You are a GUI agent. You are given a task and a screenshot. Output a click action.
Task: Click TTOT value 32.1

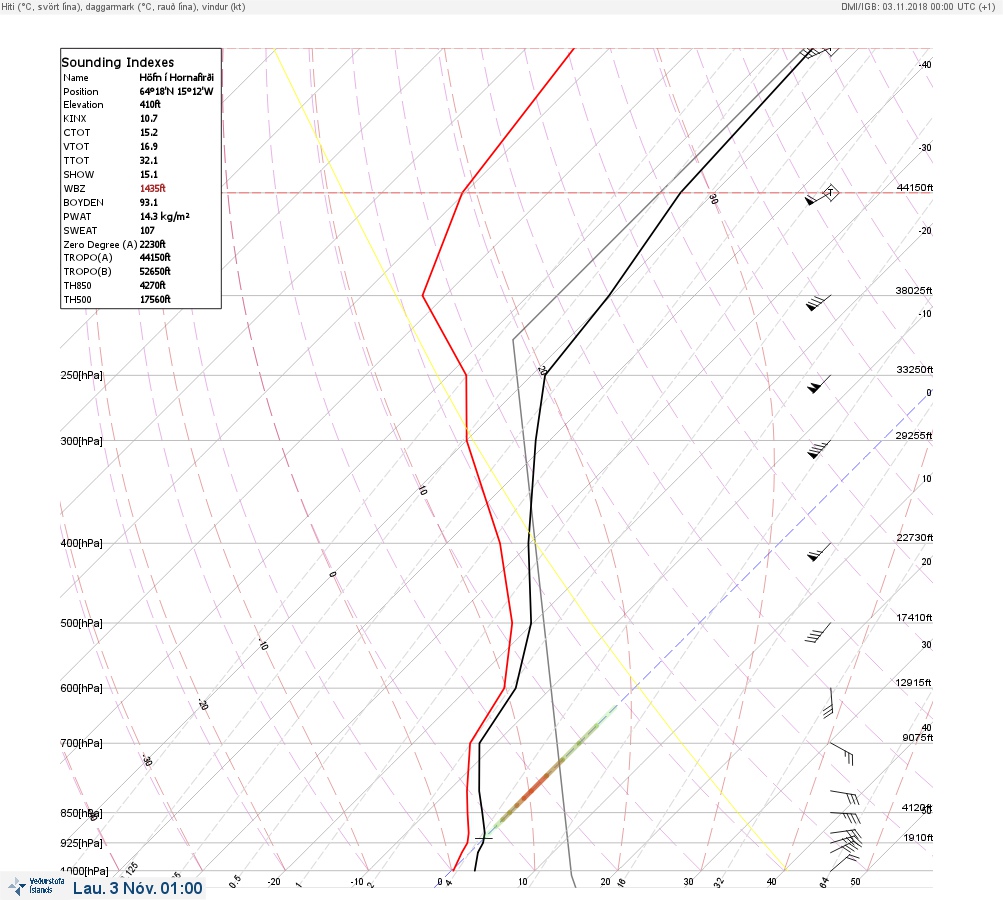point(148,161)
